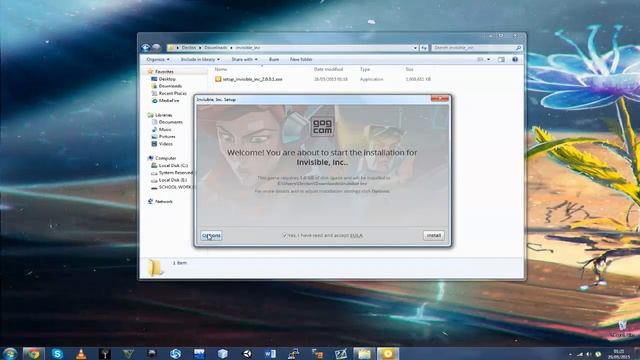Screen dimensions: 640x360
Task: Select Favorites in the navigation pane
Action: [164, 71]
